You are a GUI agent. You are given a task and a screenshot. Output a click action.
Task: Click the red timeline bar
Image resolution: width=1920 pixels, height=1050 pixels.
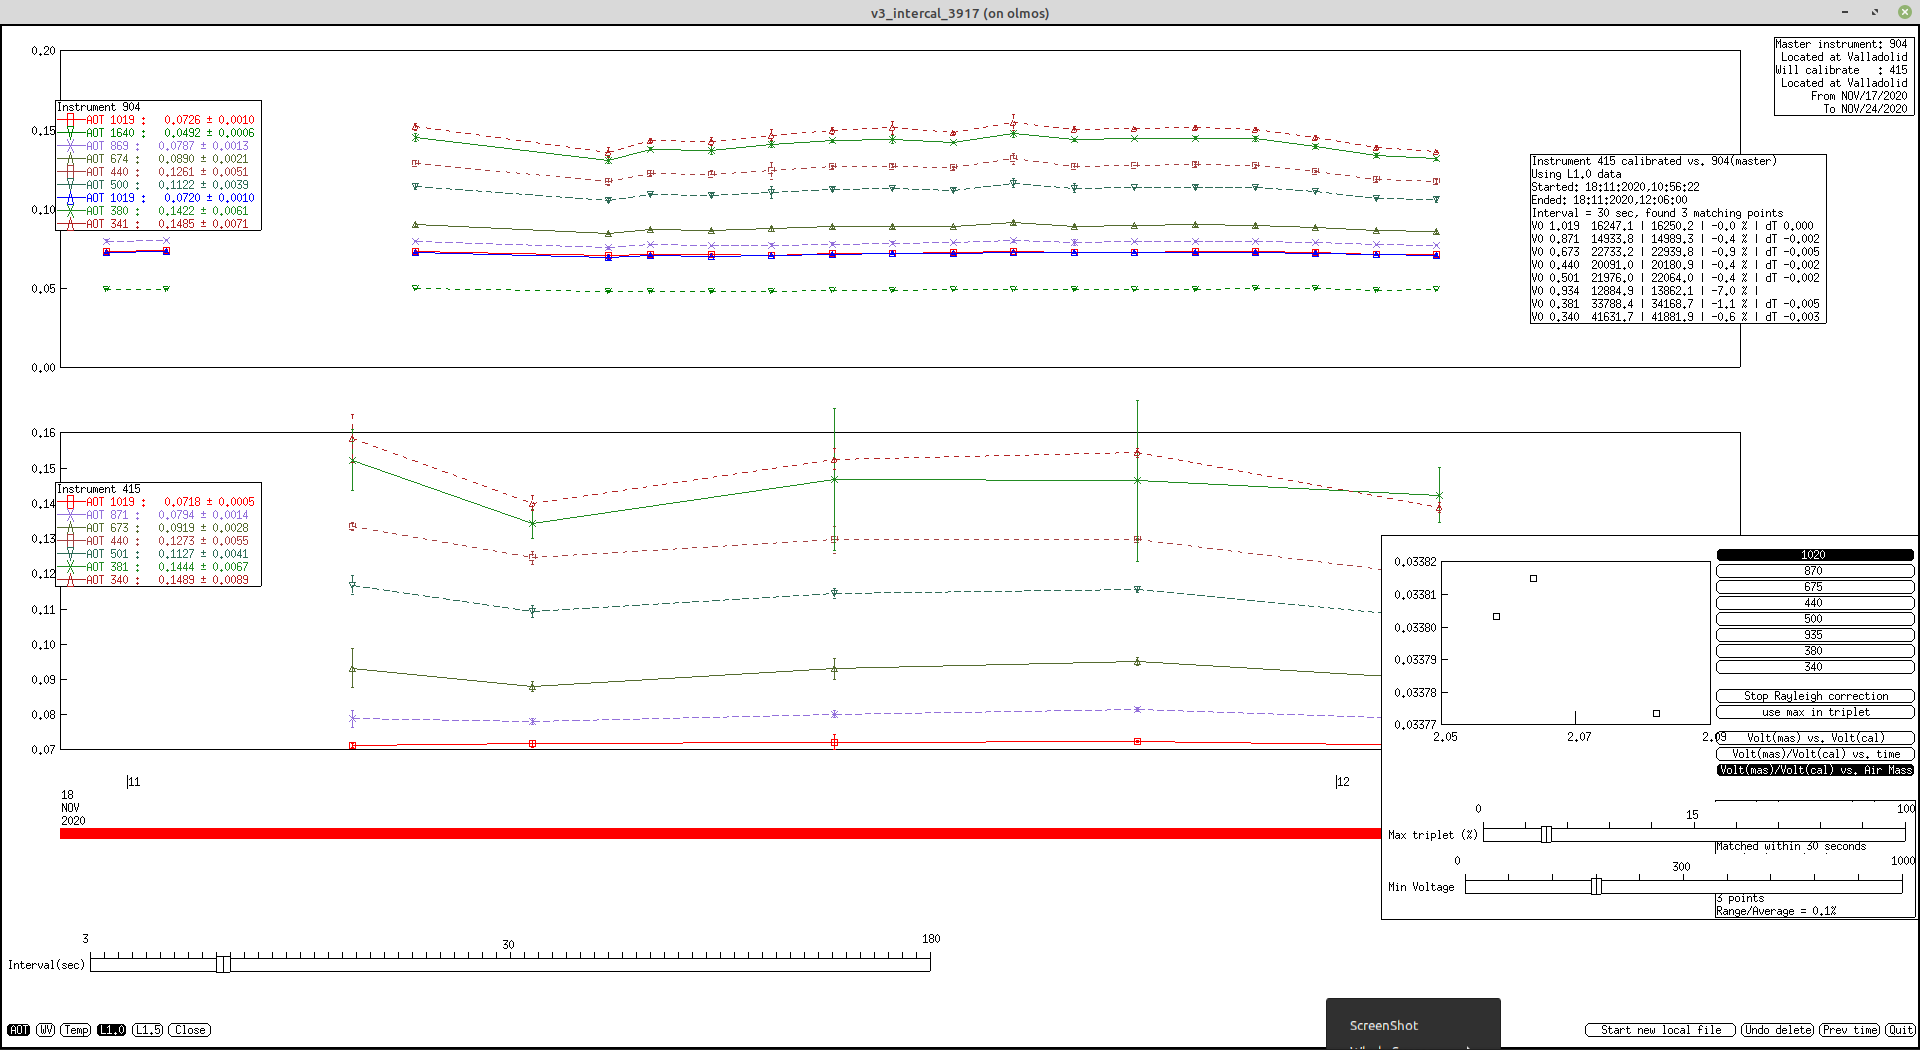pos(720,833)
